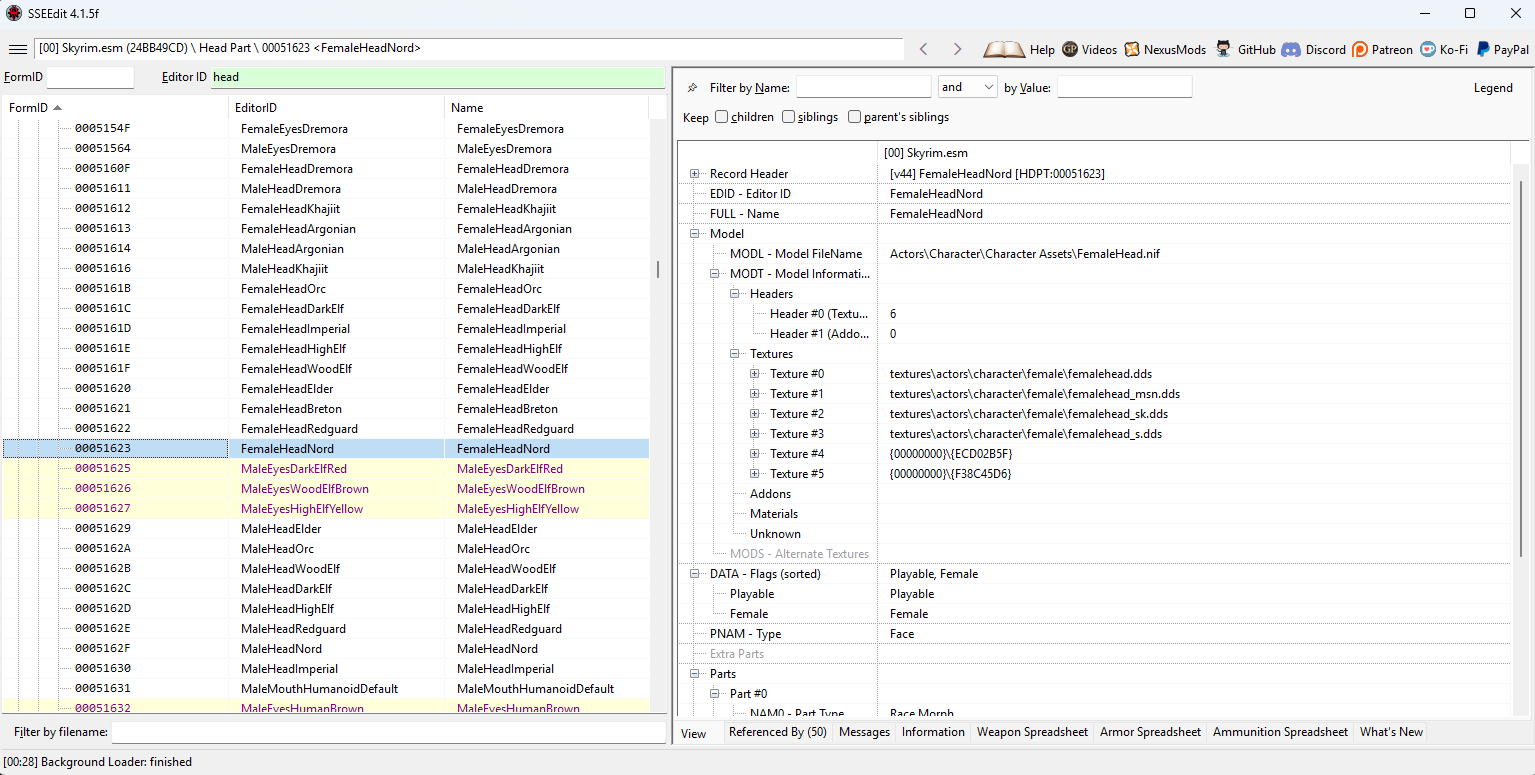The height and width of the screenshot is (775, 1535).
Task: Collapse the Headers node
Action: (735, 294)
